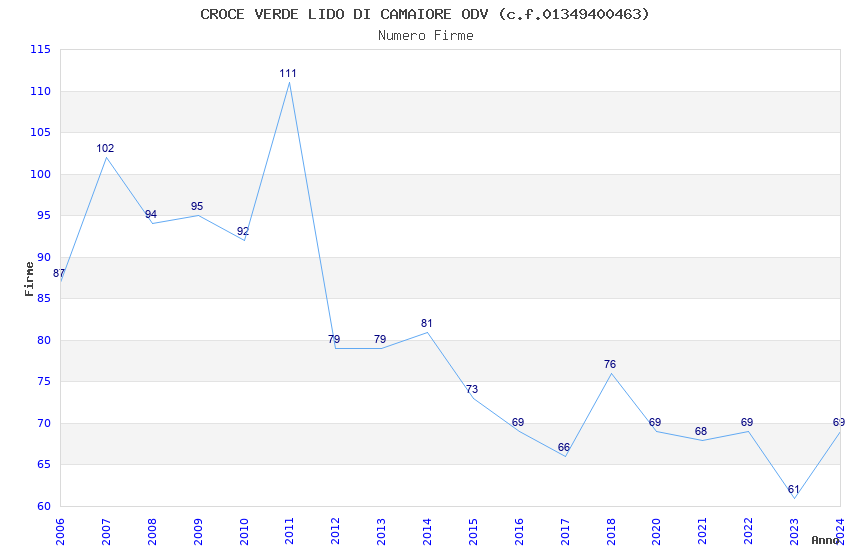The image size is (850, 550).
Task: Select the 60 value on the y-axis
Action: coord(44,506)
